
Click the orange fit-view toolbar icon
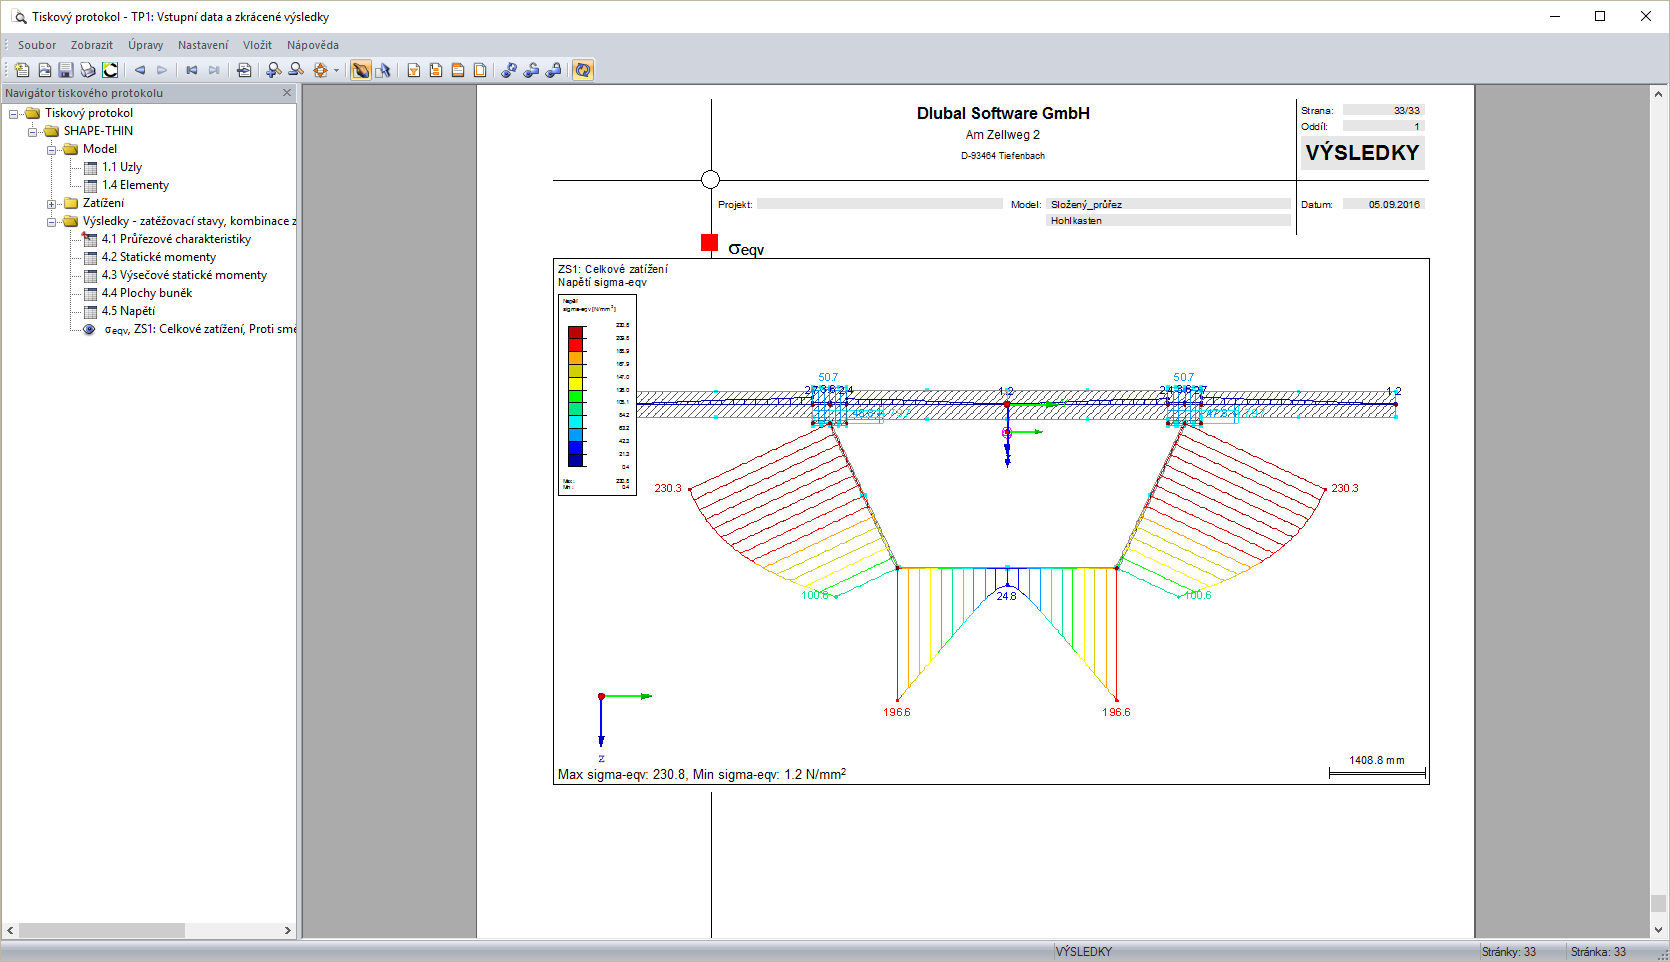320,70
